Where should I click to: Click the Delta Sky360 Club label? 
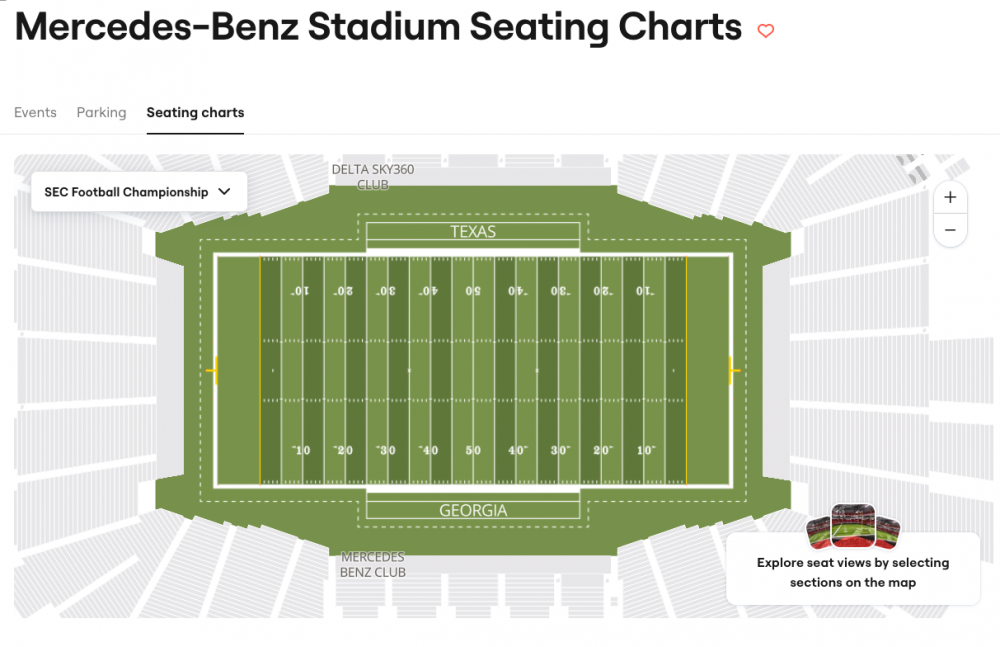[373, 177]
